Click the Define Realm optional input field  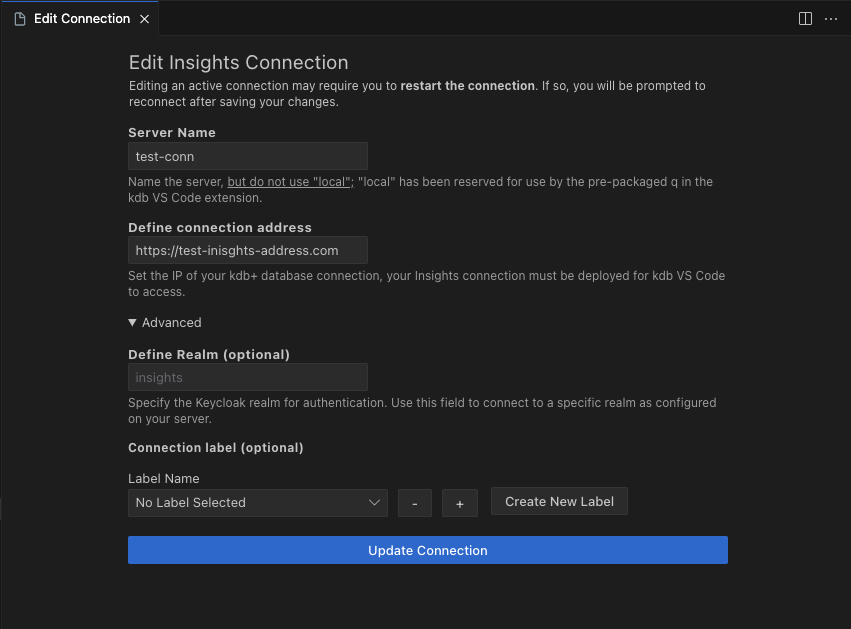tap(247, 377)
